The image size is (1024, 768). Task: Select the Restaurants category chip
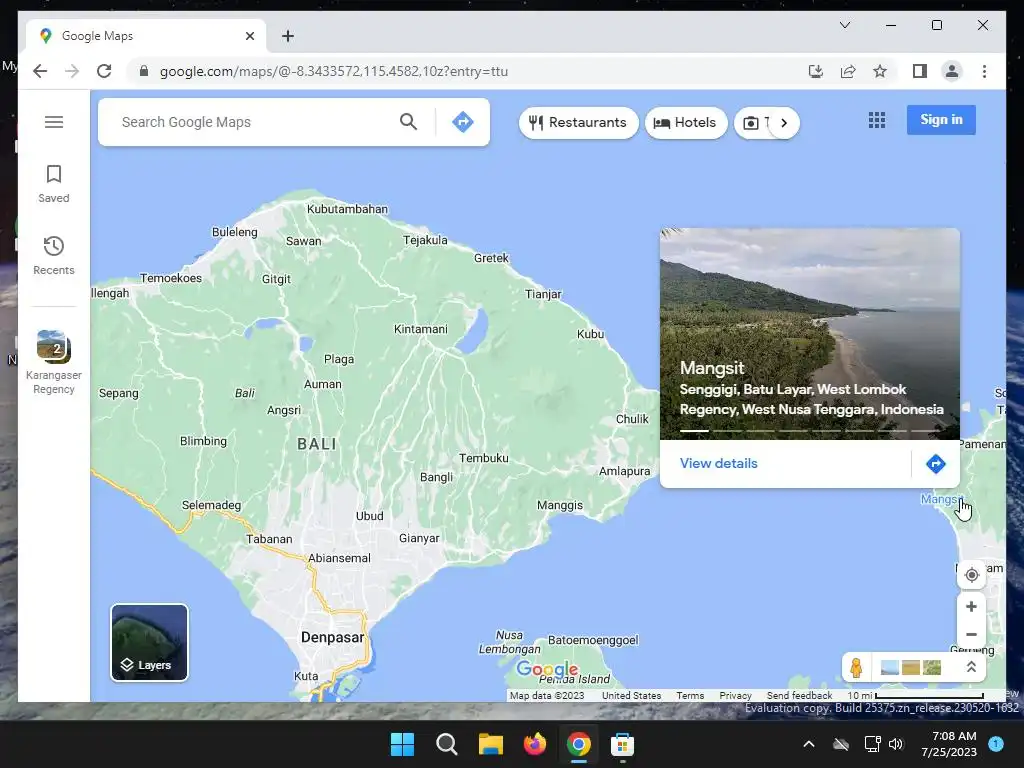pyautogui.click(x=578, y=123)
